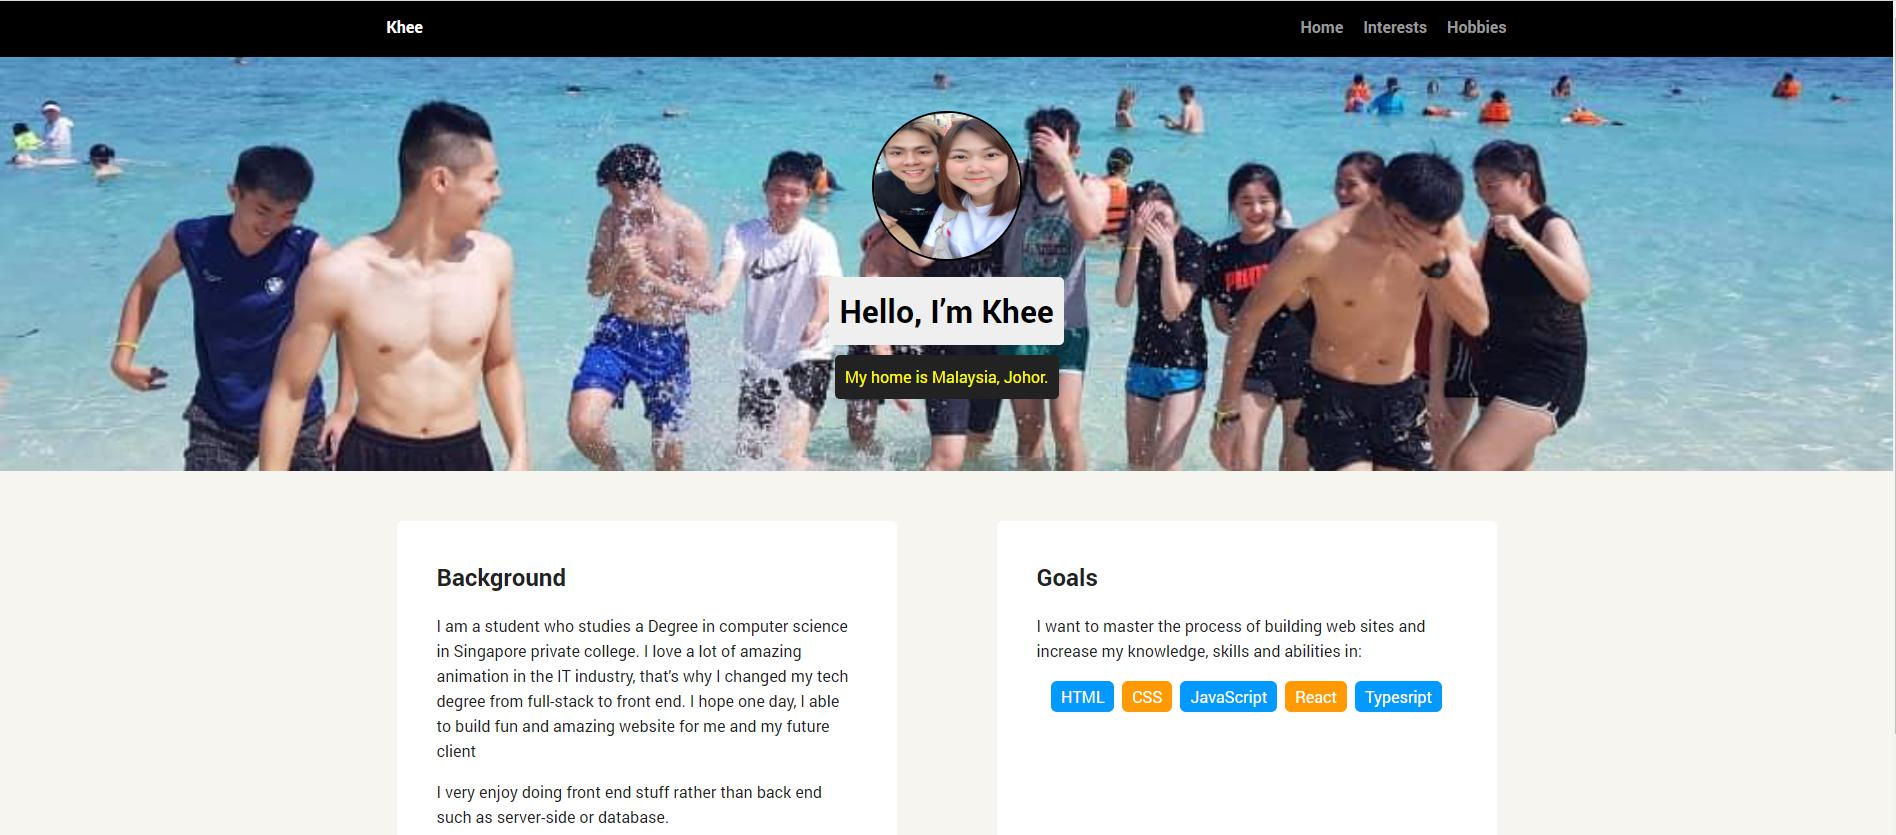Screen dimensions: 1896x835
Task: Select the orange CSS badge
Action: point(1147,697)
